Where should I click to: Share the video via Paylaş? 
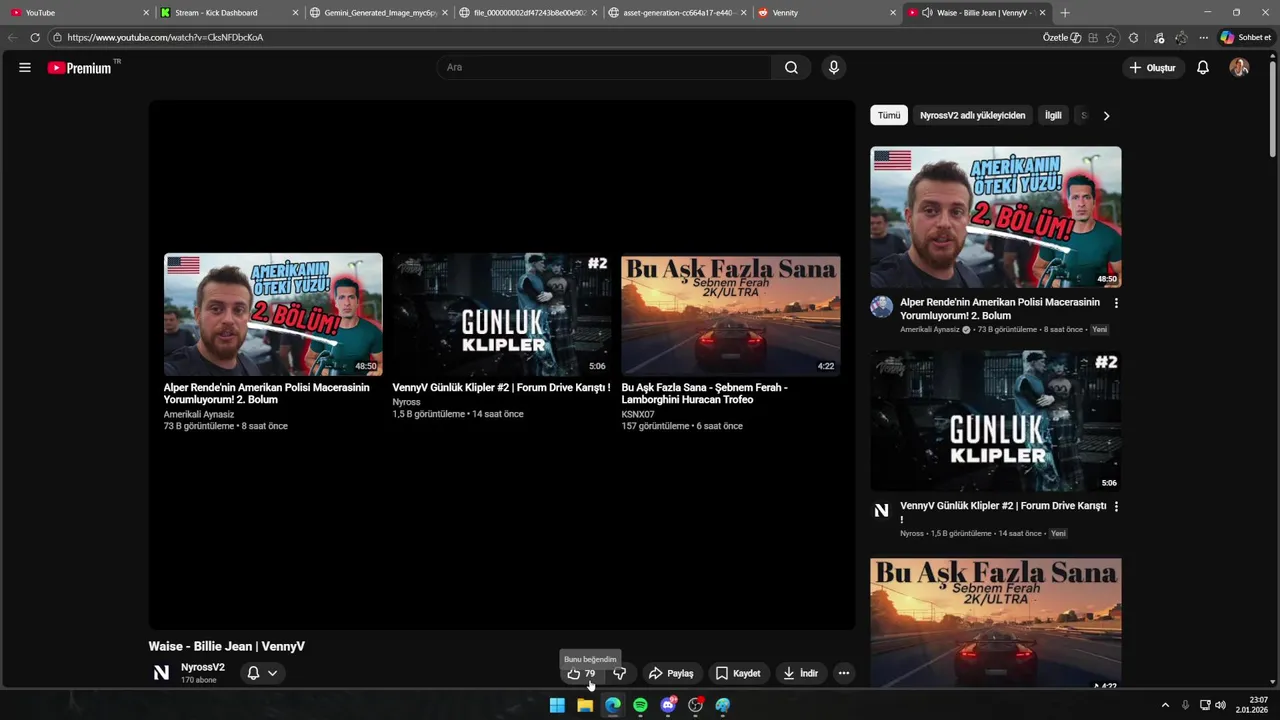671,674
